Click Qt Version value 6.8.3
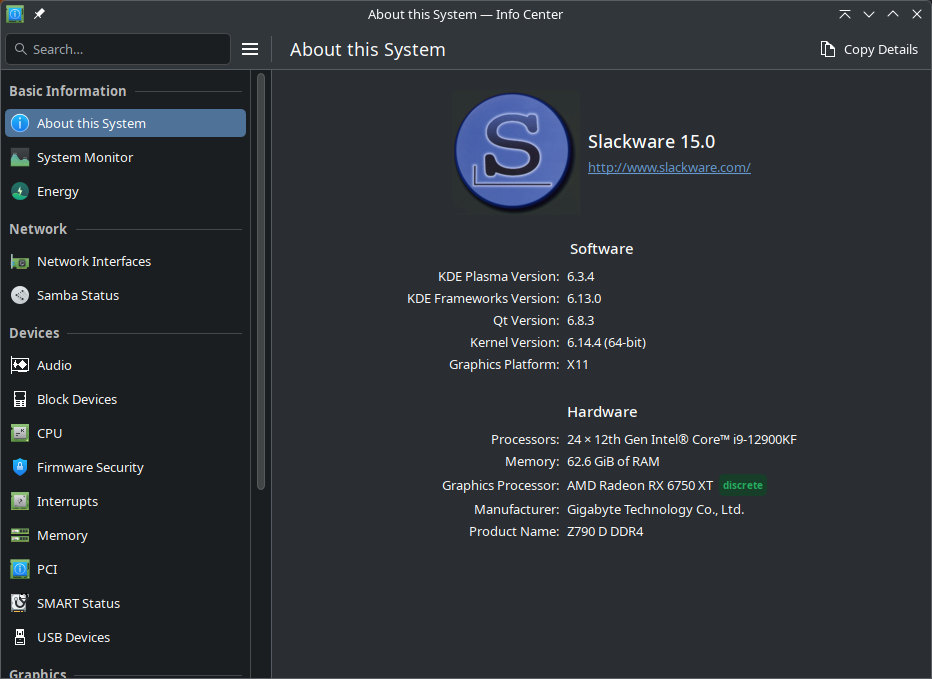This screenshot has height=679, width=932. (581, 320)
